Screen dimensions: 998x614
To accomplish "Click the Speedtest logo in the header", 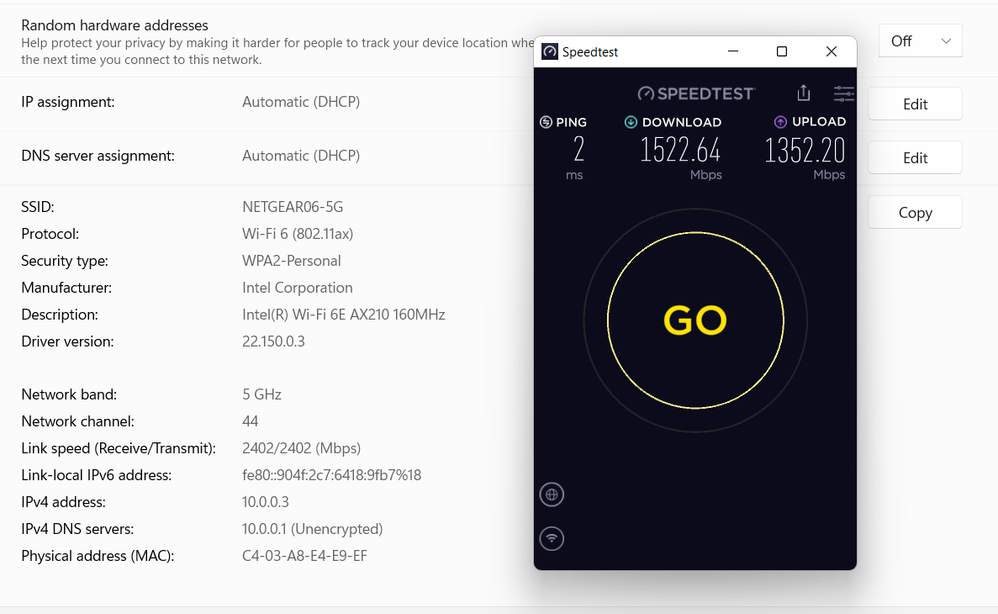I will point(695,92).
